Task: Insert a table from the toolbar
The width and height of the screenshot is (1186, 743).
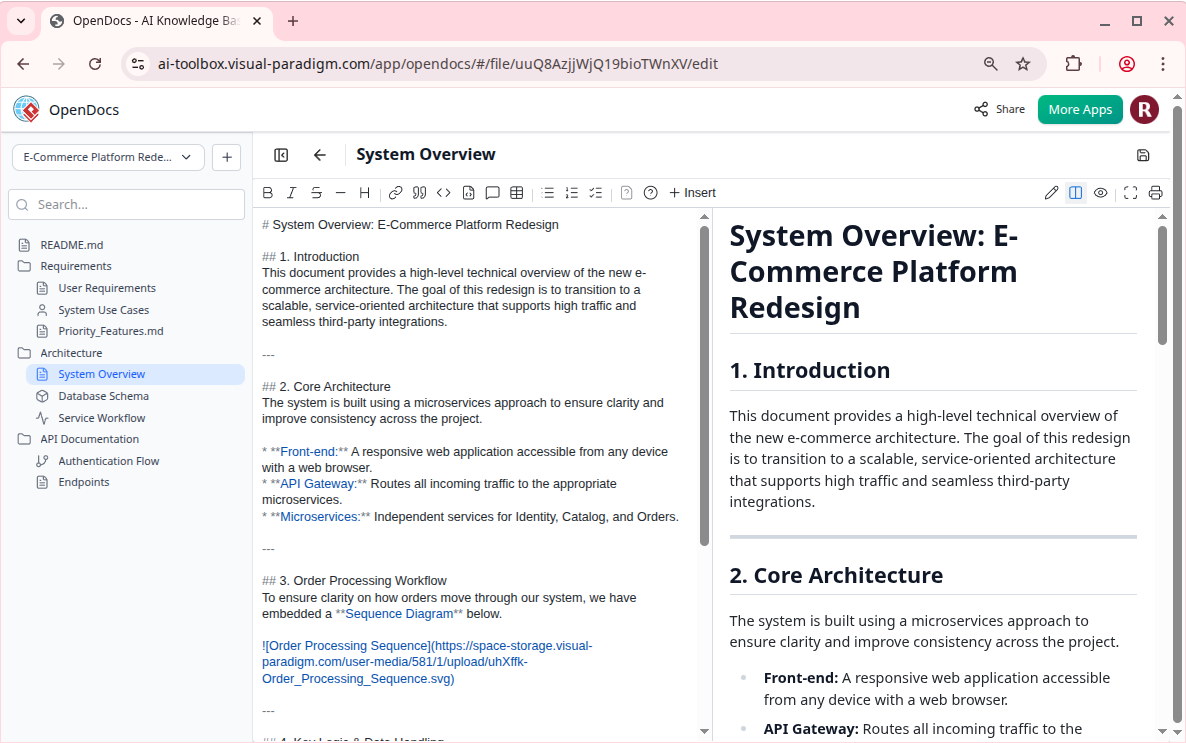Action: (x=517, y=193)
